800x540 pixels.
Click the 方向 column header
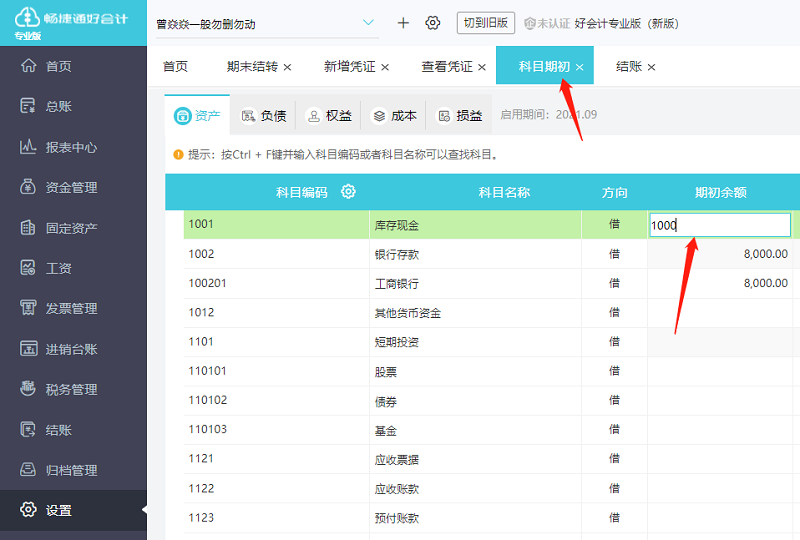(614, 192)
